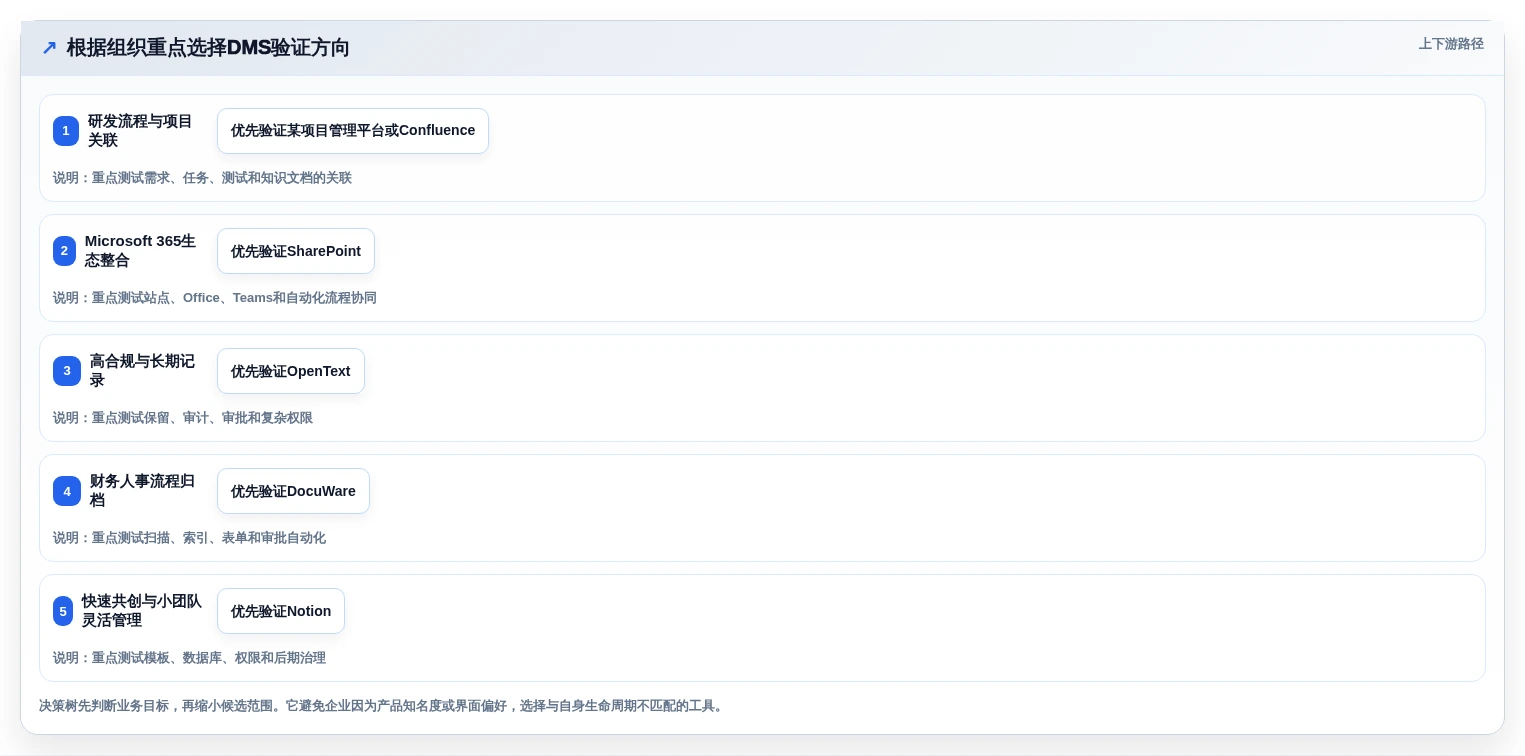Click the arrow icon beside the DMS title
Image resolution: width=1525 pixels, height=756 pixels.
tap(49, 48)
